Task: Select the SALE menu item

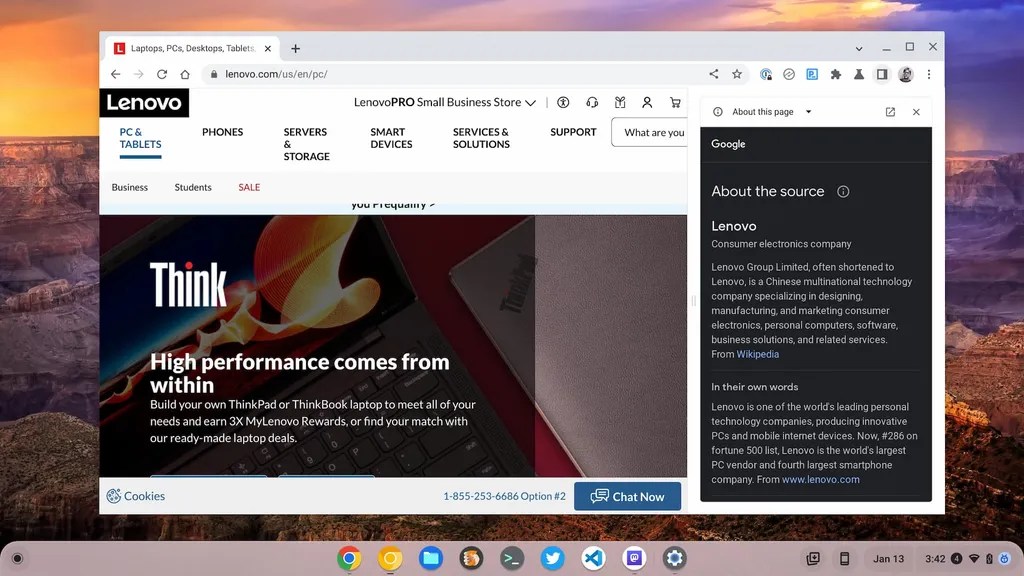Action: (x=248, y=187)
